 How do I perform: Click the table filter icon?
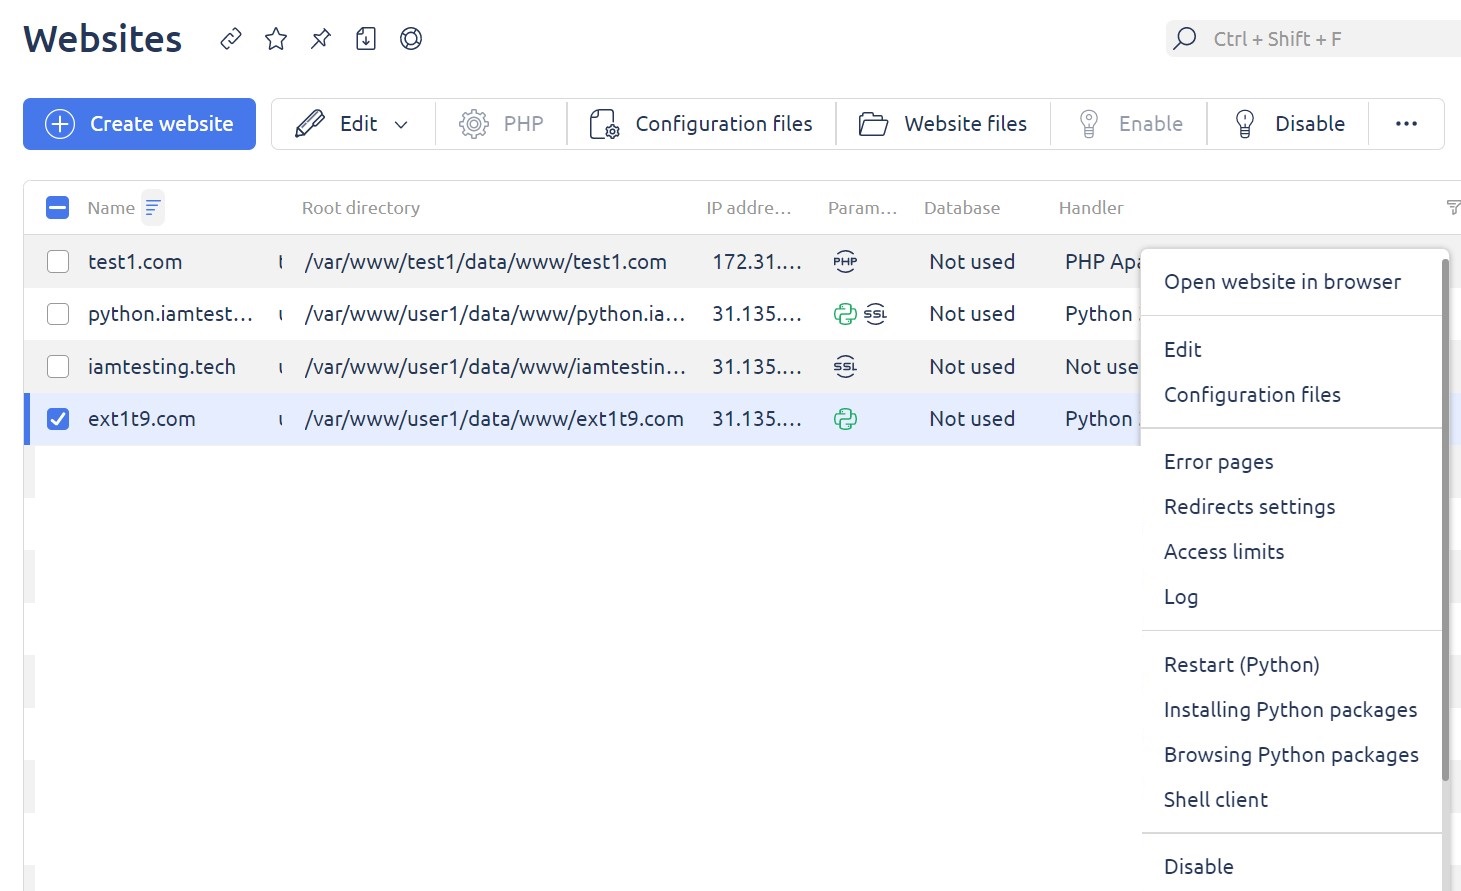1452,208
